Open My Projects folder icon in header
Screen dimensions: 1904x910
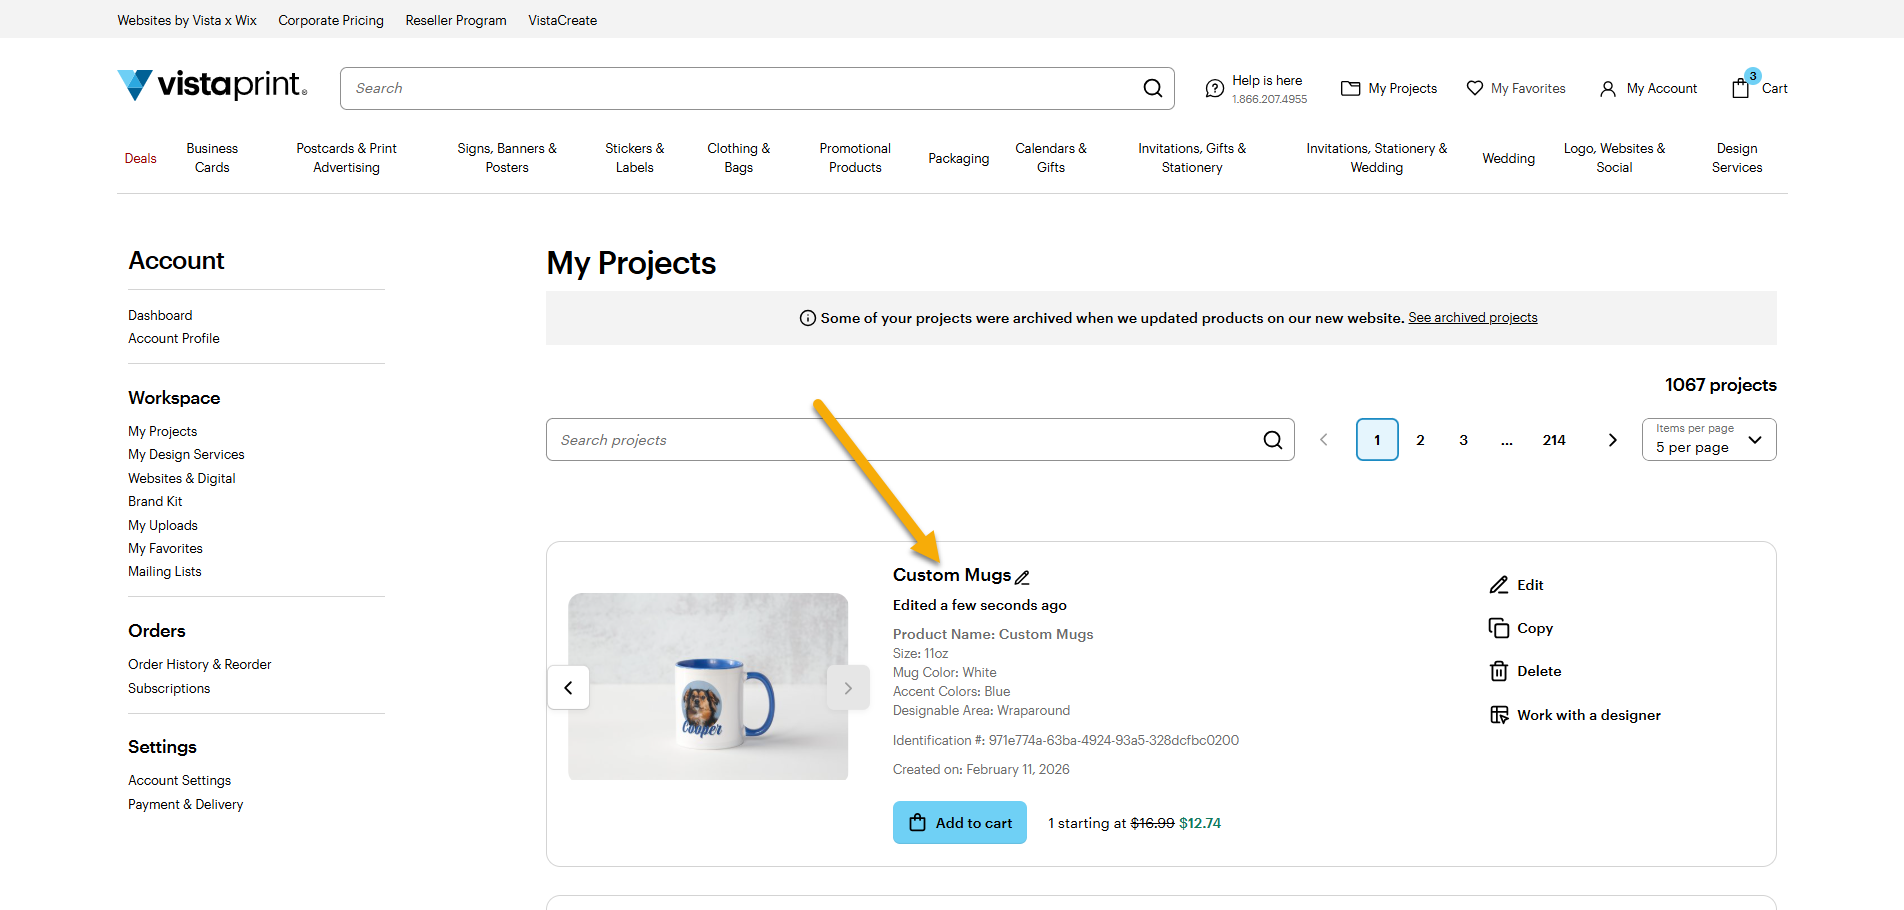pos(1350,88)
